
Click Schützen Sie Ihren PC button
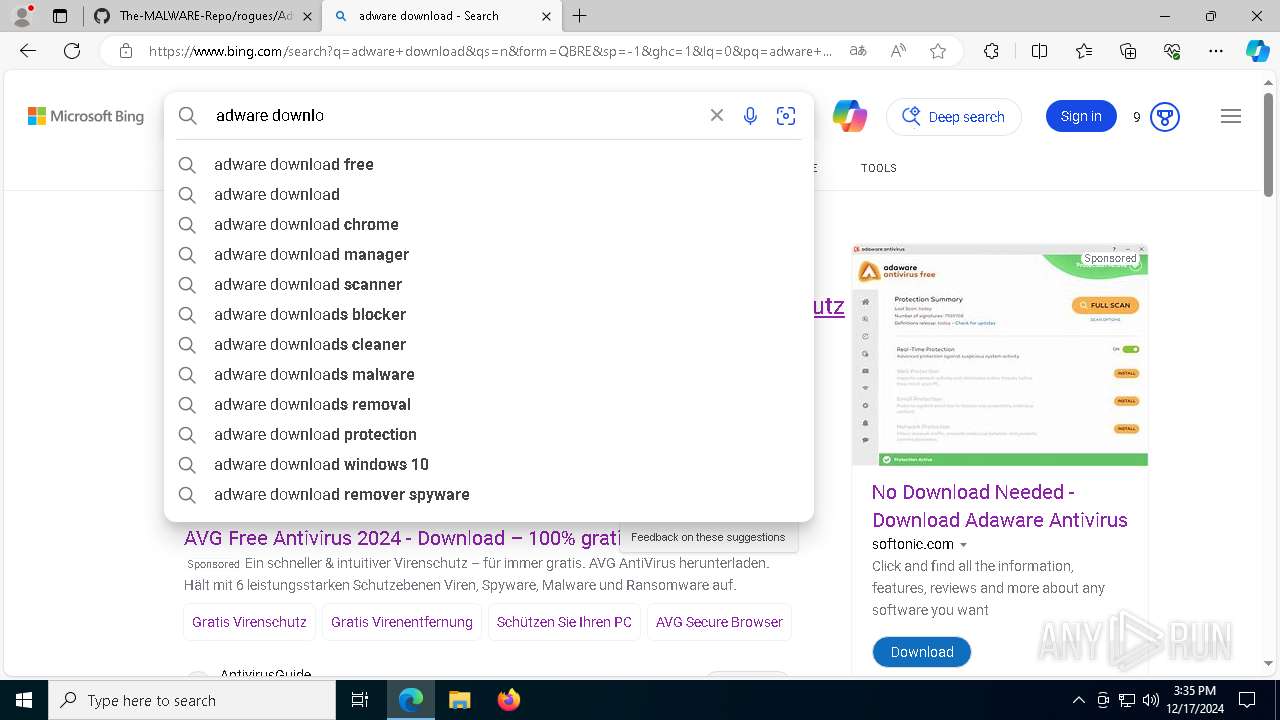564,622
